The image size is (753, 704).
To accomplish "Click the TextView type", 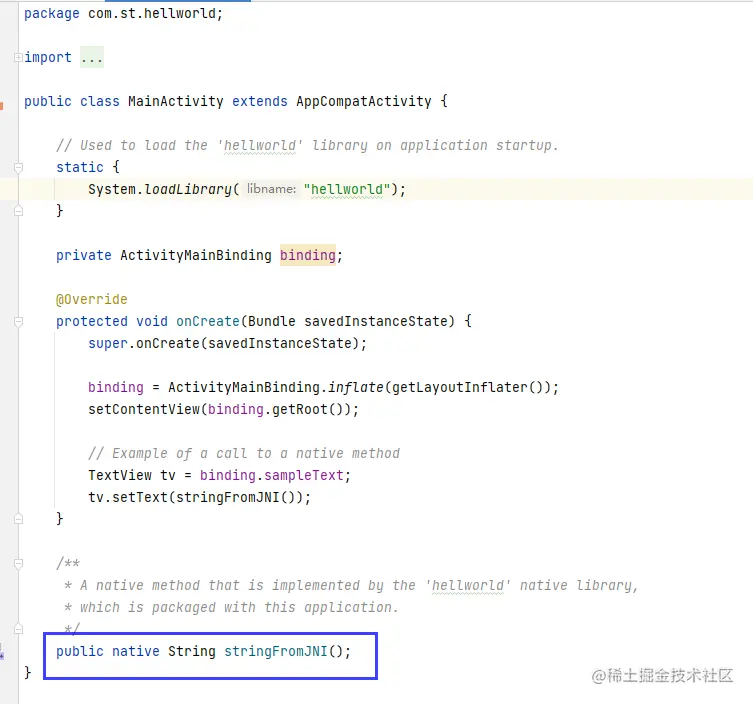I will point(120,476).
